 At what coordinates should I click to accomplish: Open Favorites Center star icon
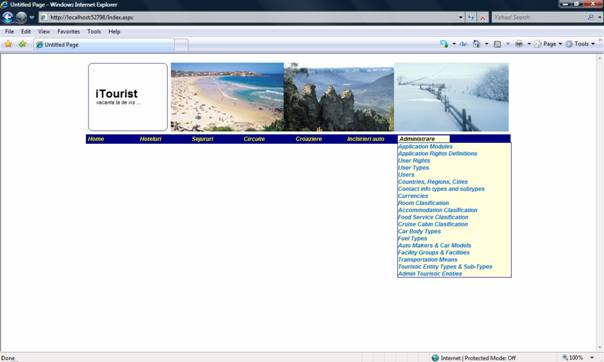(8, 44)
